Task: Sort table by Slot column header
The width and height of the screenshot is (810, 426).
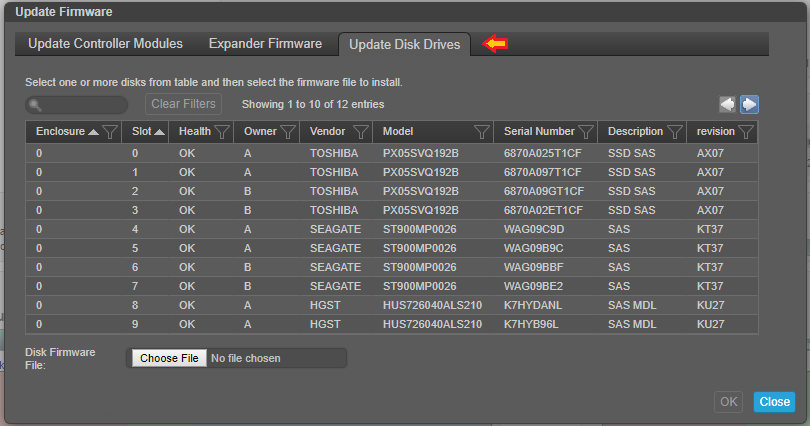Action: [148, 132]
